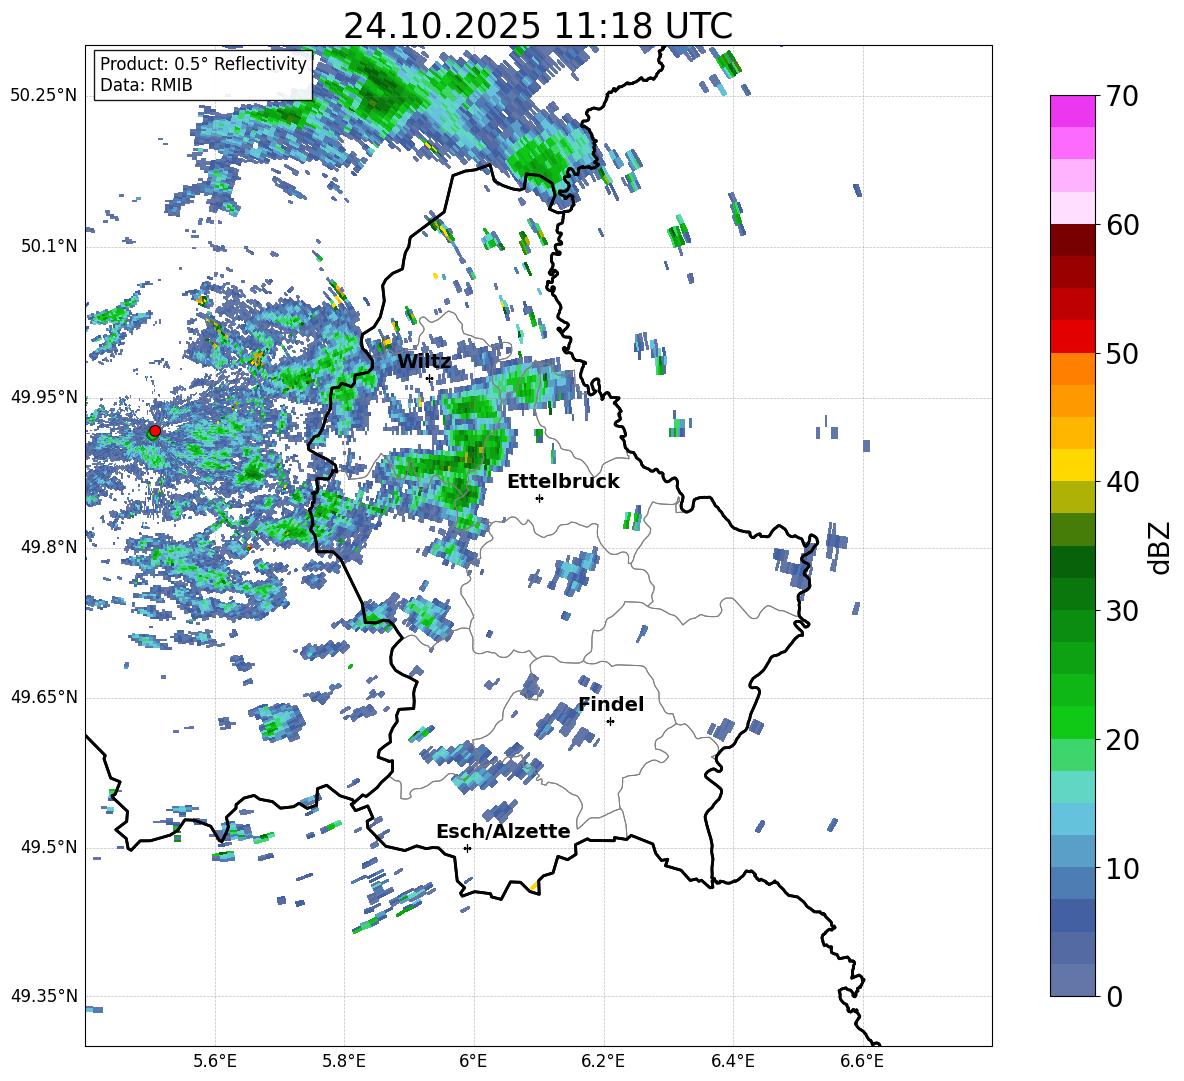Click the colorbar tick label 0

click(1114, 996)
